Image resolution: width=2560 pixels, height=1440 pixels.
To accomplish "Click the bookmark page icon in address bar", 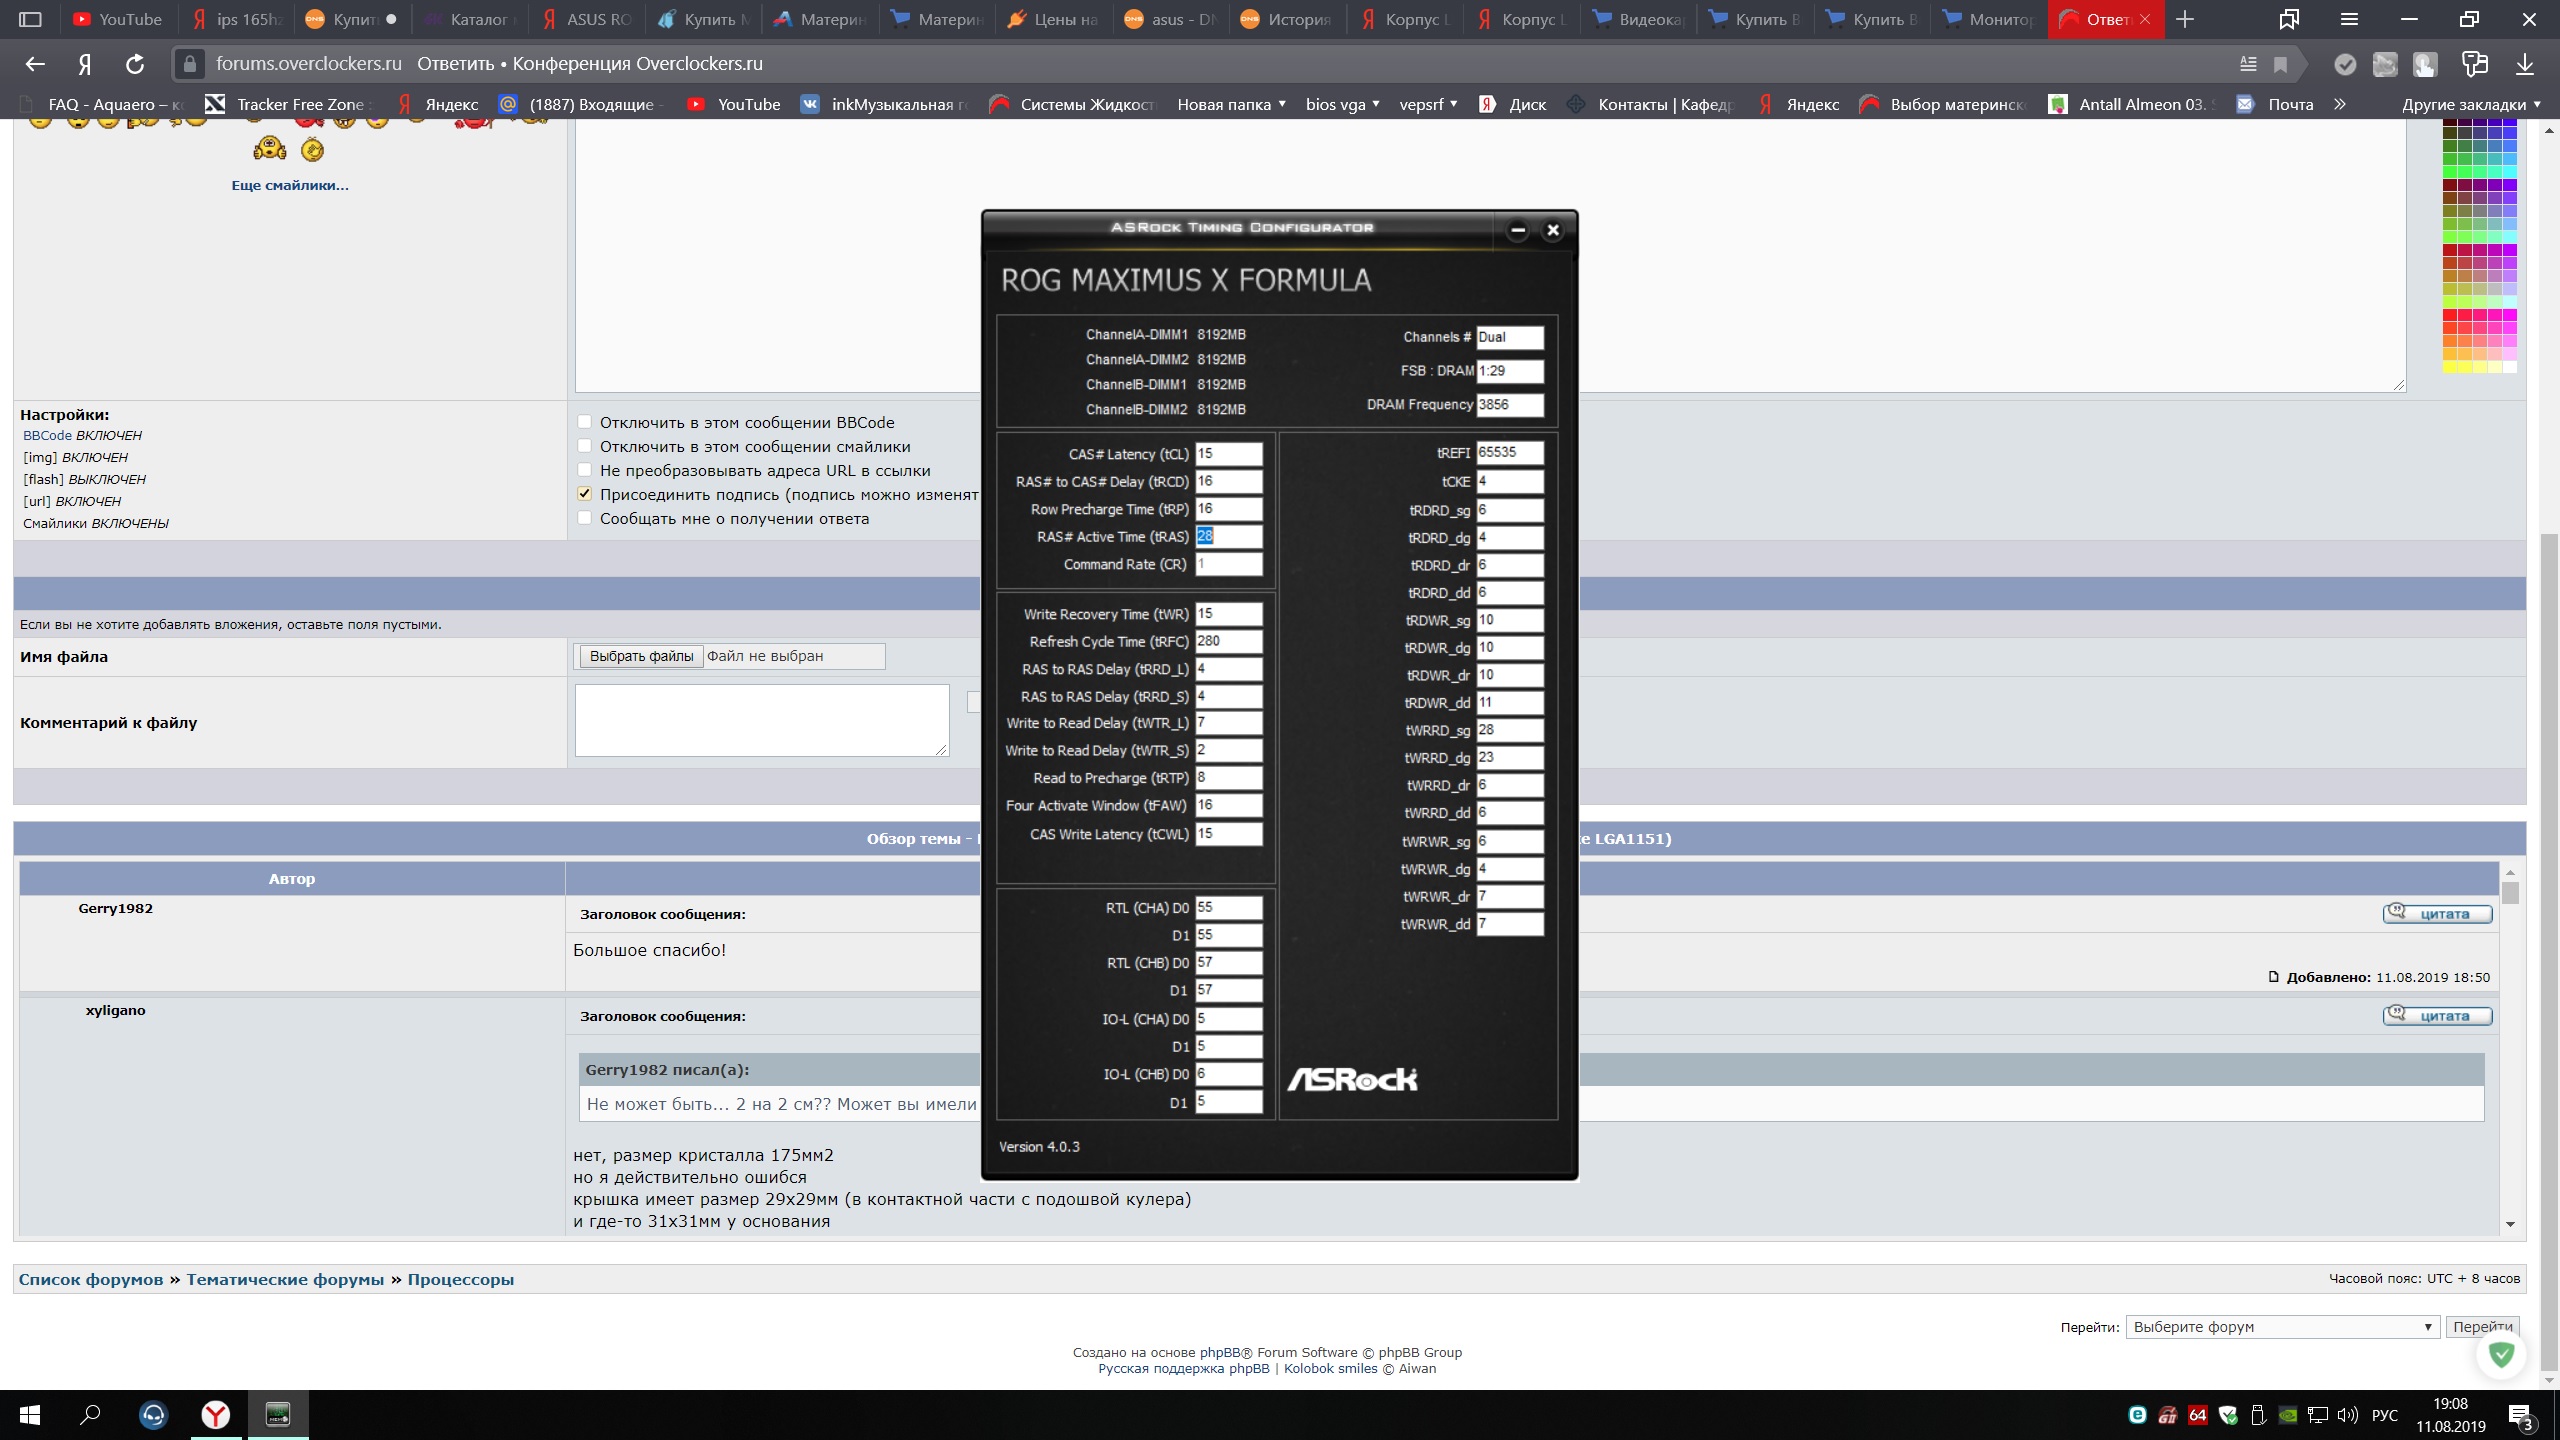I will click(2280, 64).
